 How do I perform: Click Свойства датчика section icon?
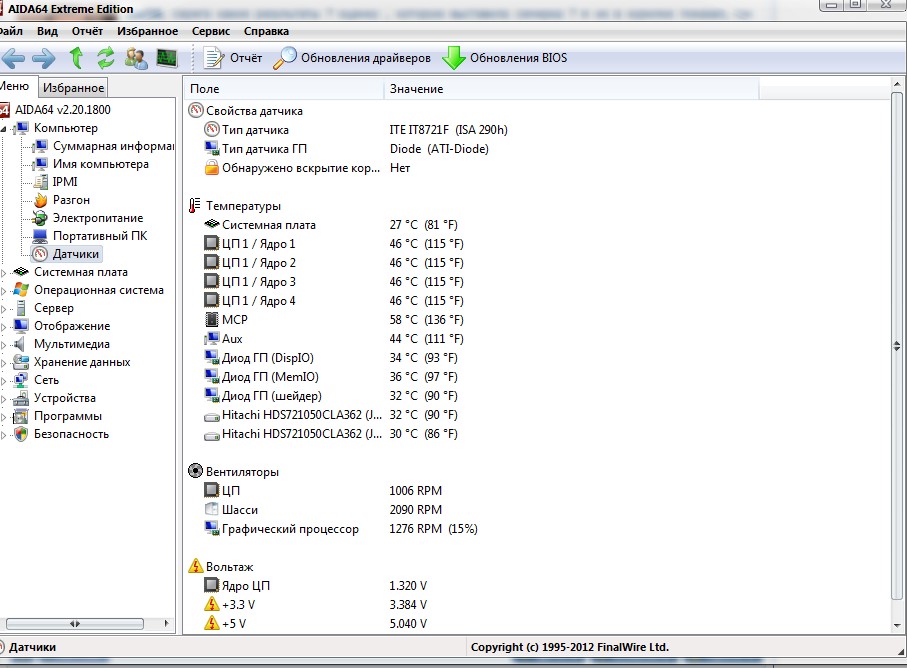pyautogui.click(x=196, y=110)
